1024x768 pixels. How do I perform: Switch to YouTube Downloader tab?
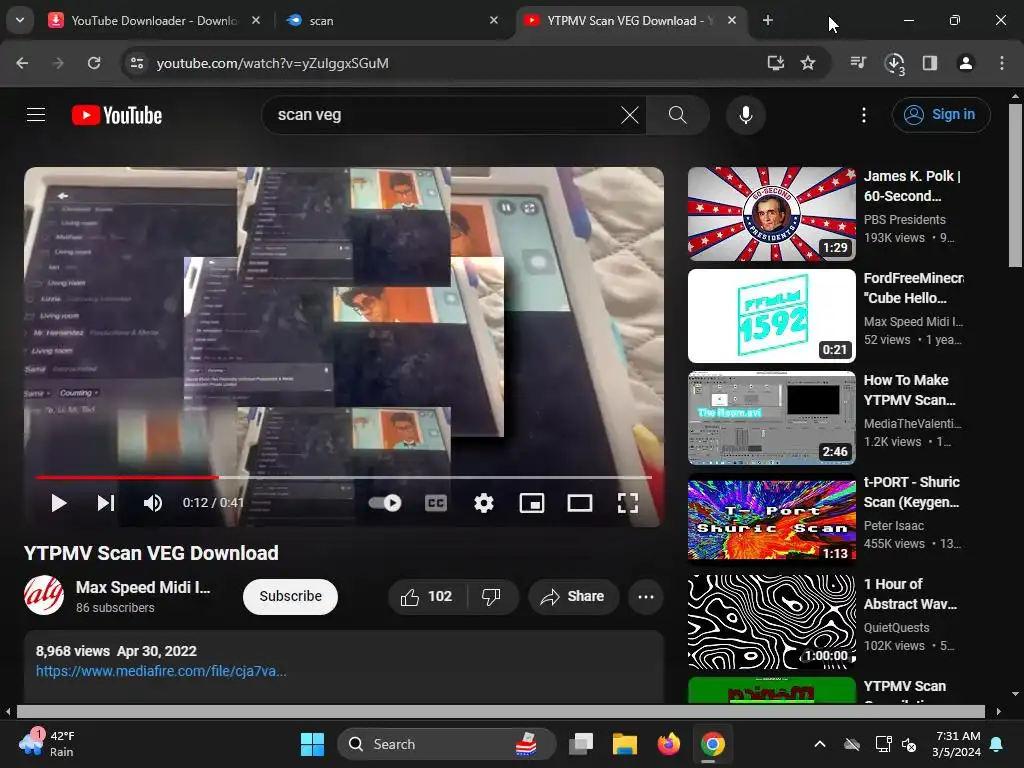pyautogui.click(x=155, y=21)
